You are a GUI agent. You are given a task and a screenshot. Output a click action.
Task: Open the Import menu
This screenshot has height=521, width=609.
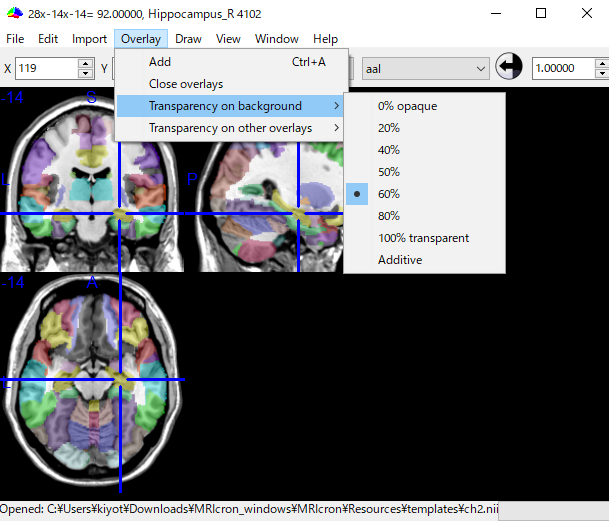click(x=89, y=39)
